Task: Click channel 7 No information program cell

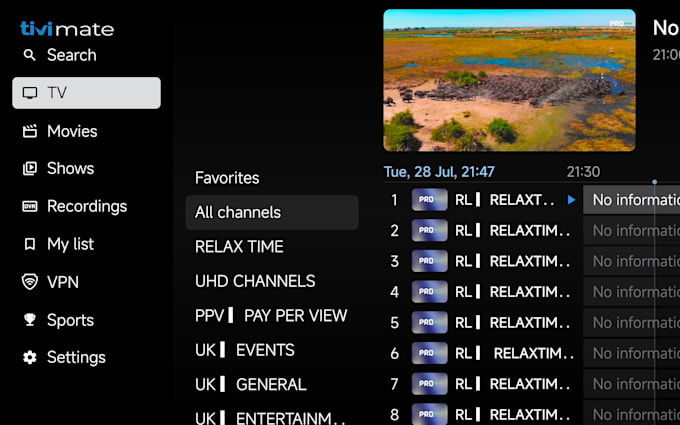Action: 631,384
